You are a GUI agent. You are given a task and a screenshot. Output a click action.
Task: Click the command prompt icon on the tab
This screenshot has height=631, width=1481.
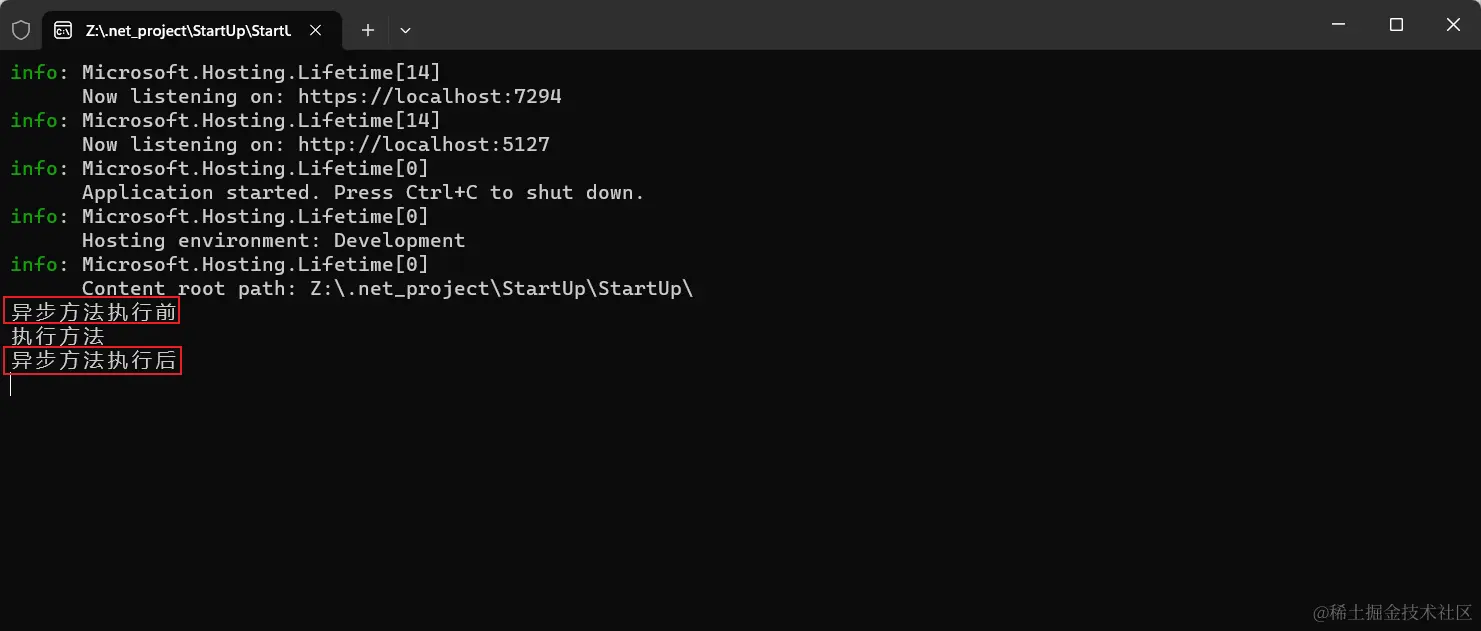tap(63, 30)
